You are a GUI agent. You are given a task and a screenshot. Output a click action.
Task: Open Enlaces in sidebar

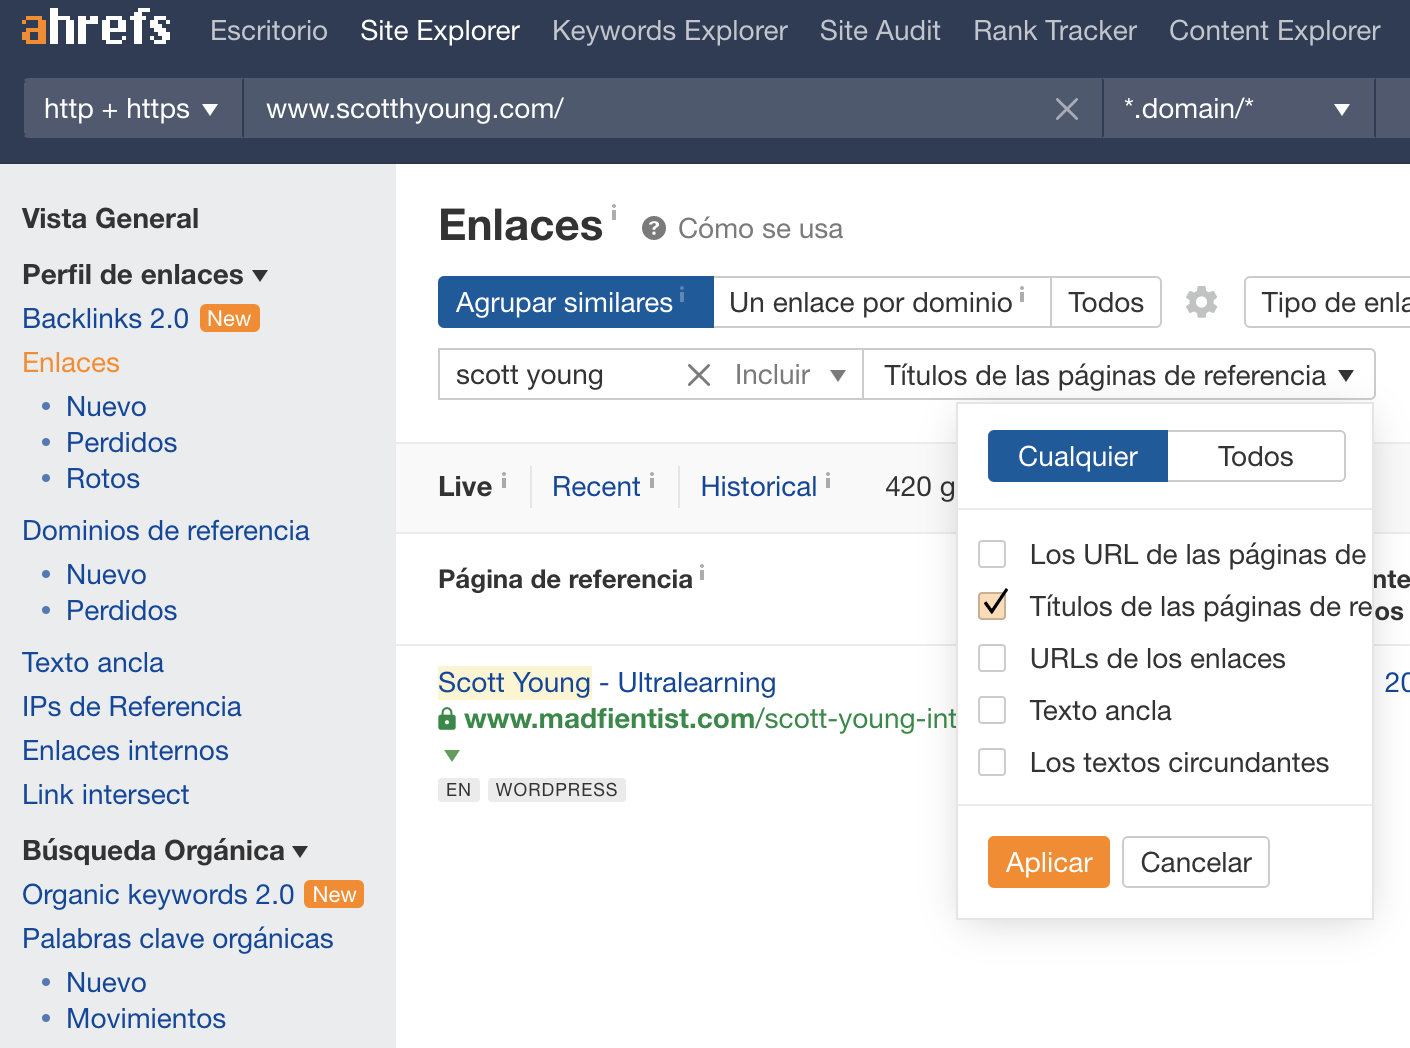71,362
